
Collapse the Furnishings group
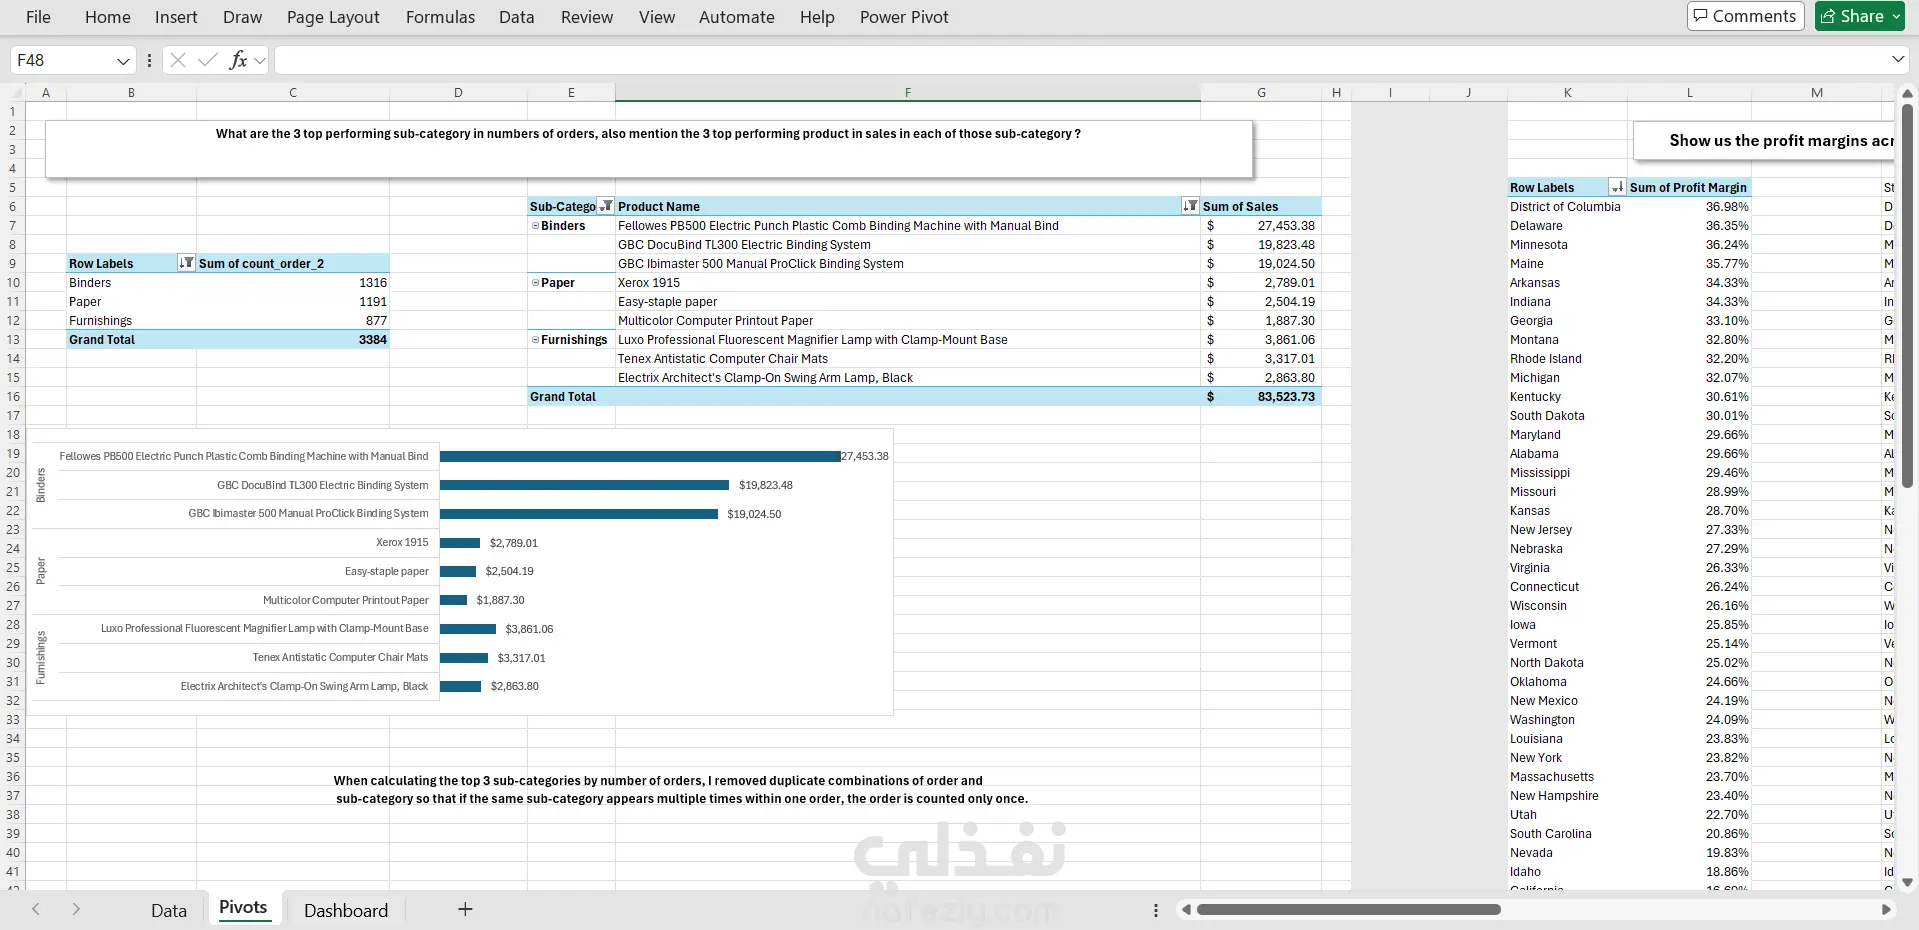tap(535, 340)
